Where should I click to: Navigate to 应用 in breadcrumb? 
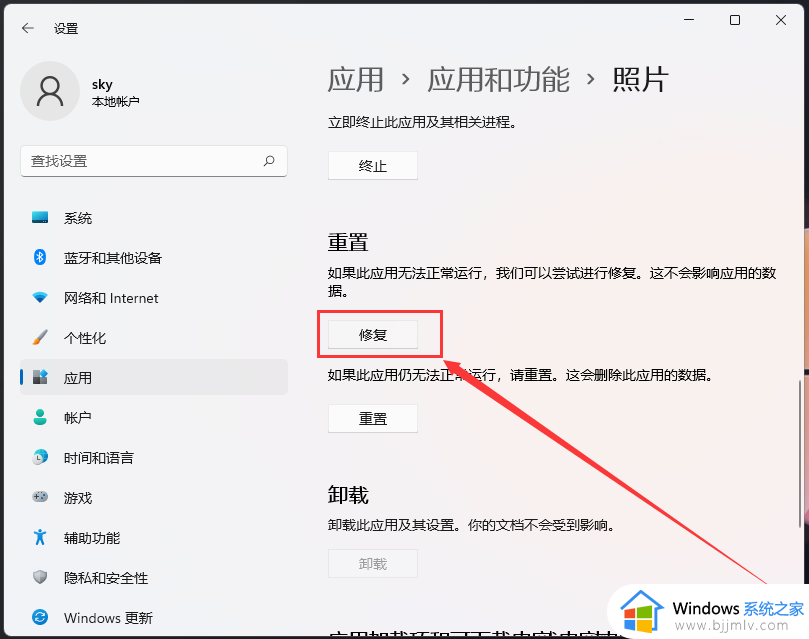(356, 80)
